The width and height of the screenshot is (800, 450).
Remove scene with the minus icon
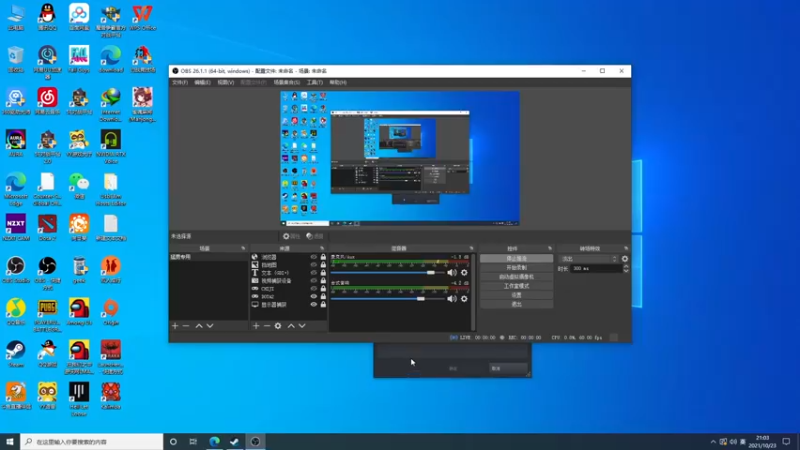(x=186, y=326)
